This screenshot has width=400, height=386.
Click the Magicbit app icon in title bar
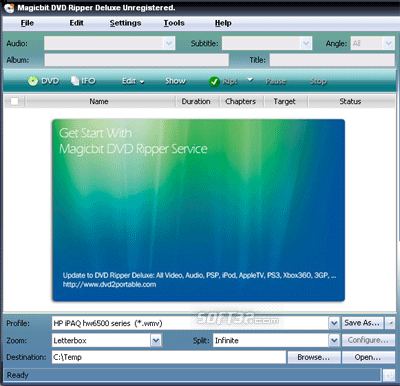point(8,7)
